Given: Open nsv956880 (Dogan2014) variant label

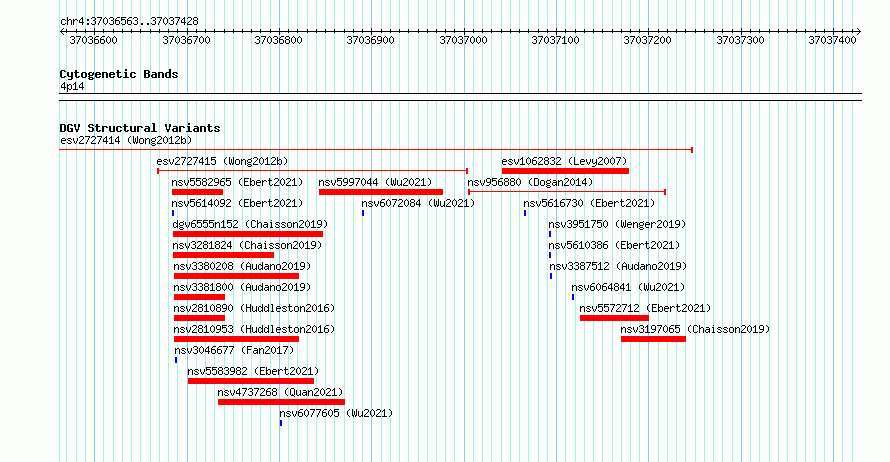Looking at the screenshot, I should [x=530, y=182].
